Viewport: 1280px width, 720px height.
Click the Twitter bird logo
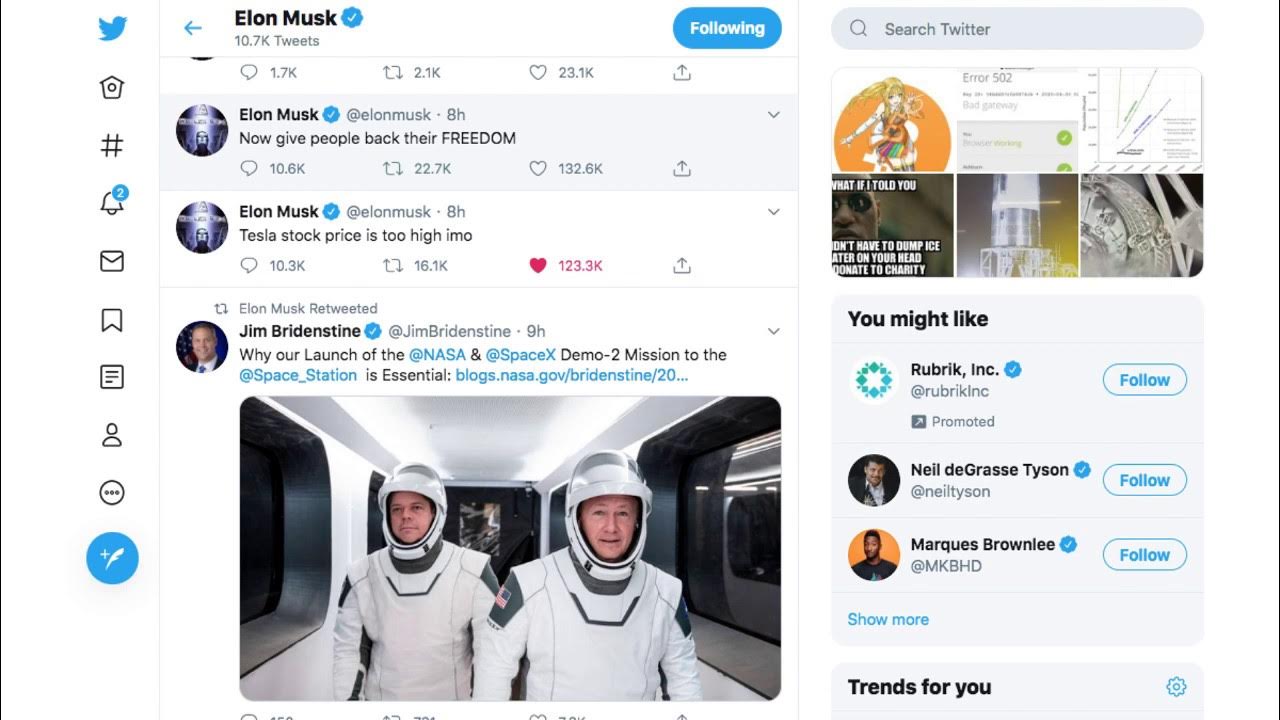(112, 29)
